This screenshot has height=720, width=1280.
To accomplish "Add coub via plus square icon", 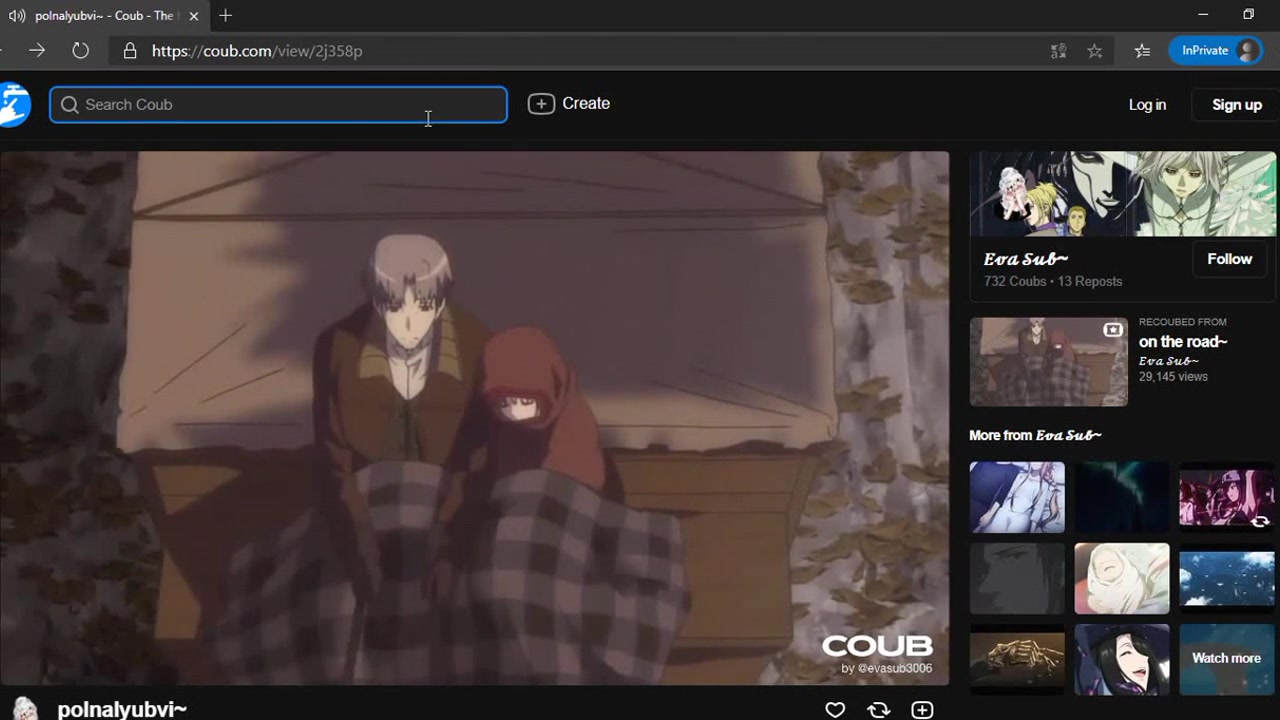I will tap(922, 709).
